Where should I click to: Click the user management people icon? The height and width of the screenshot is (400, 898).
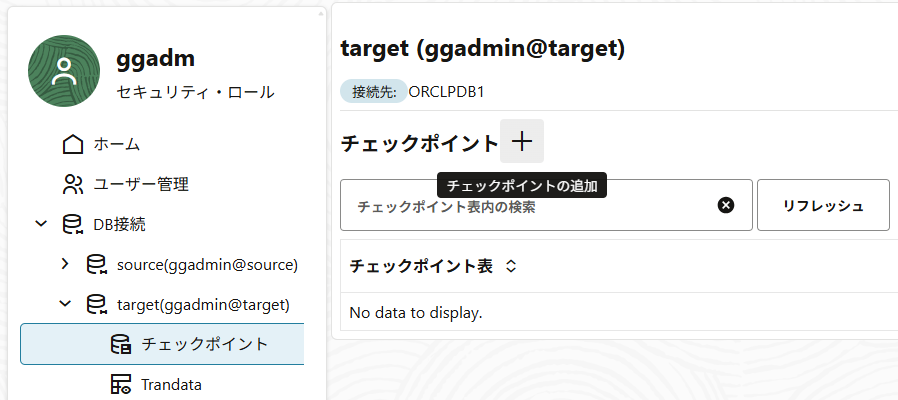pos(73,184)
